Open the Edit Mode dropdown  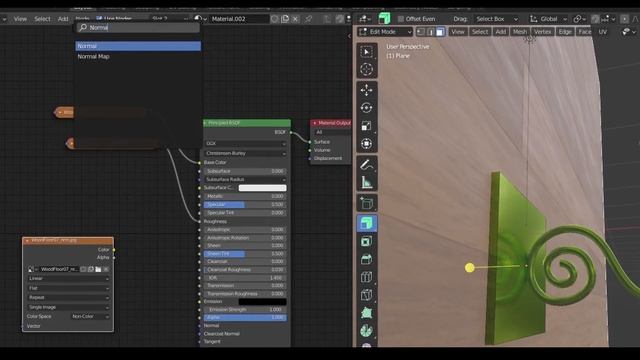tap(385, 32)
